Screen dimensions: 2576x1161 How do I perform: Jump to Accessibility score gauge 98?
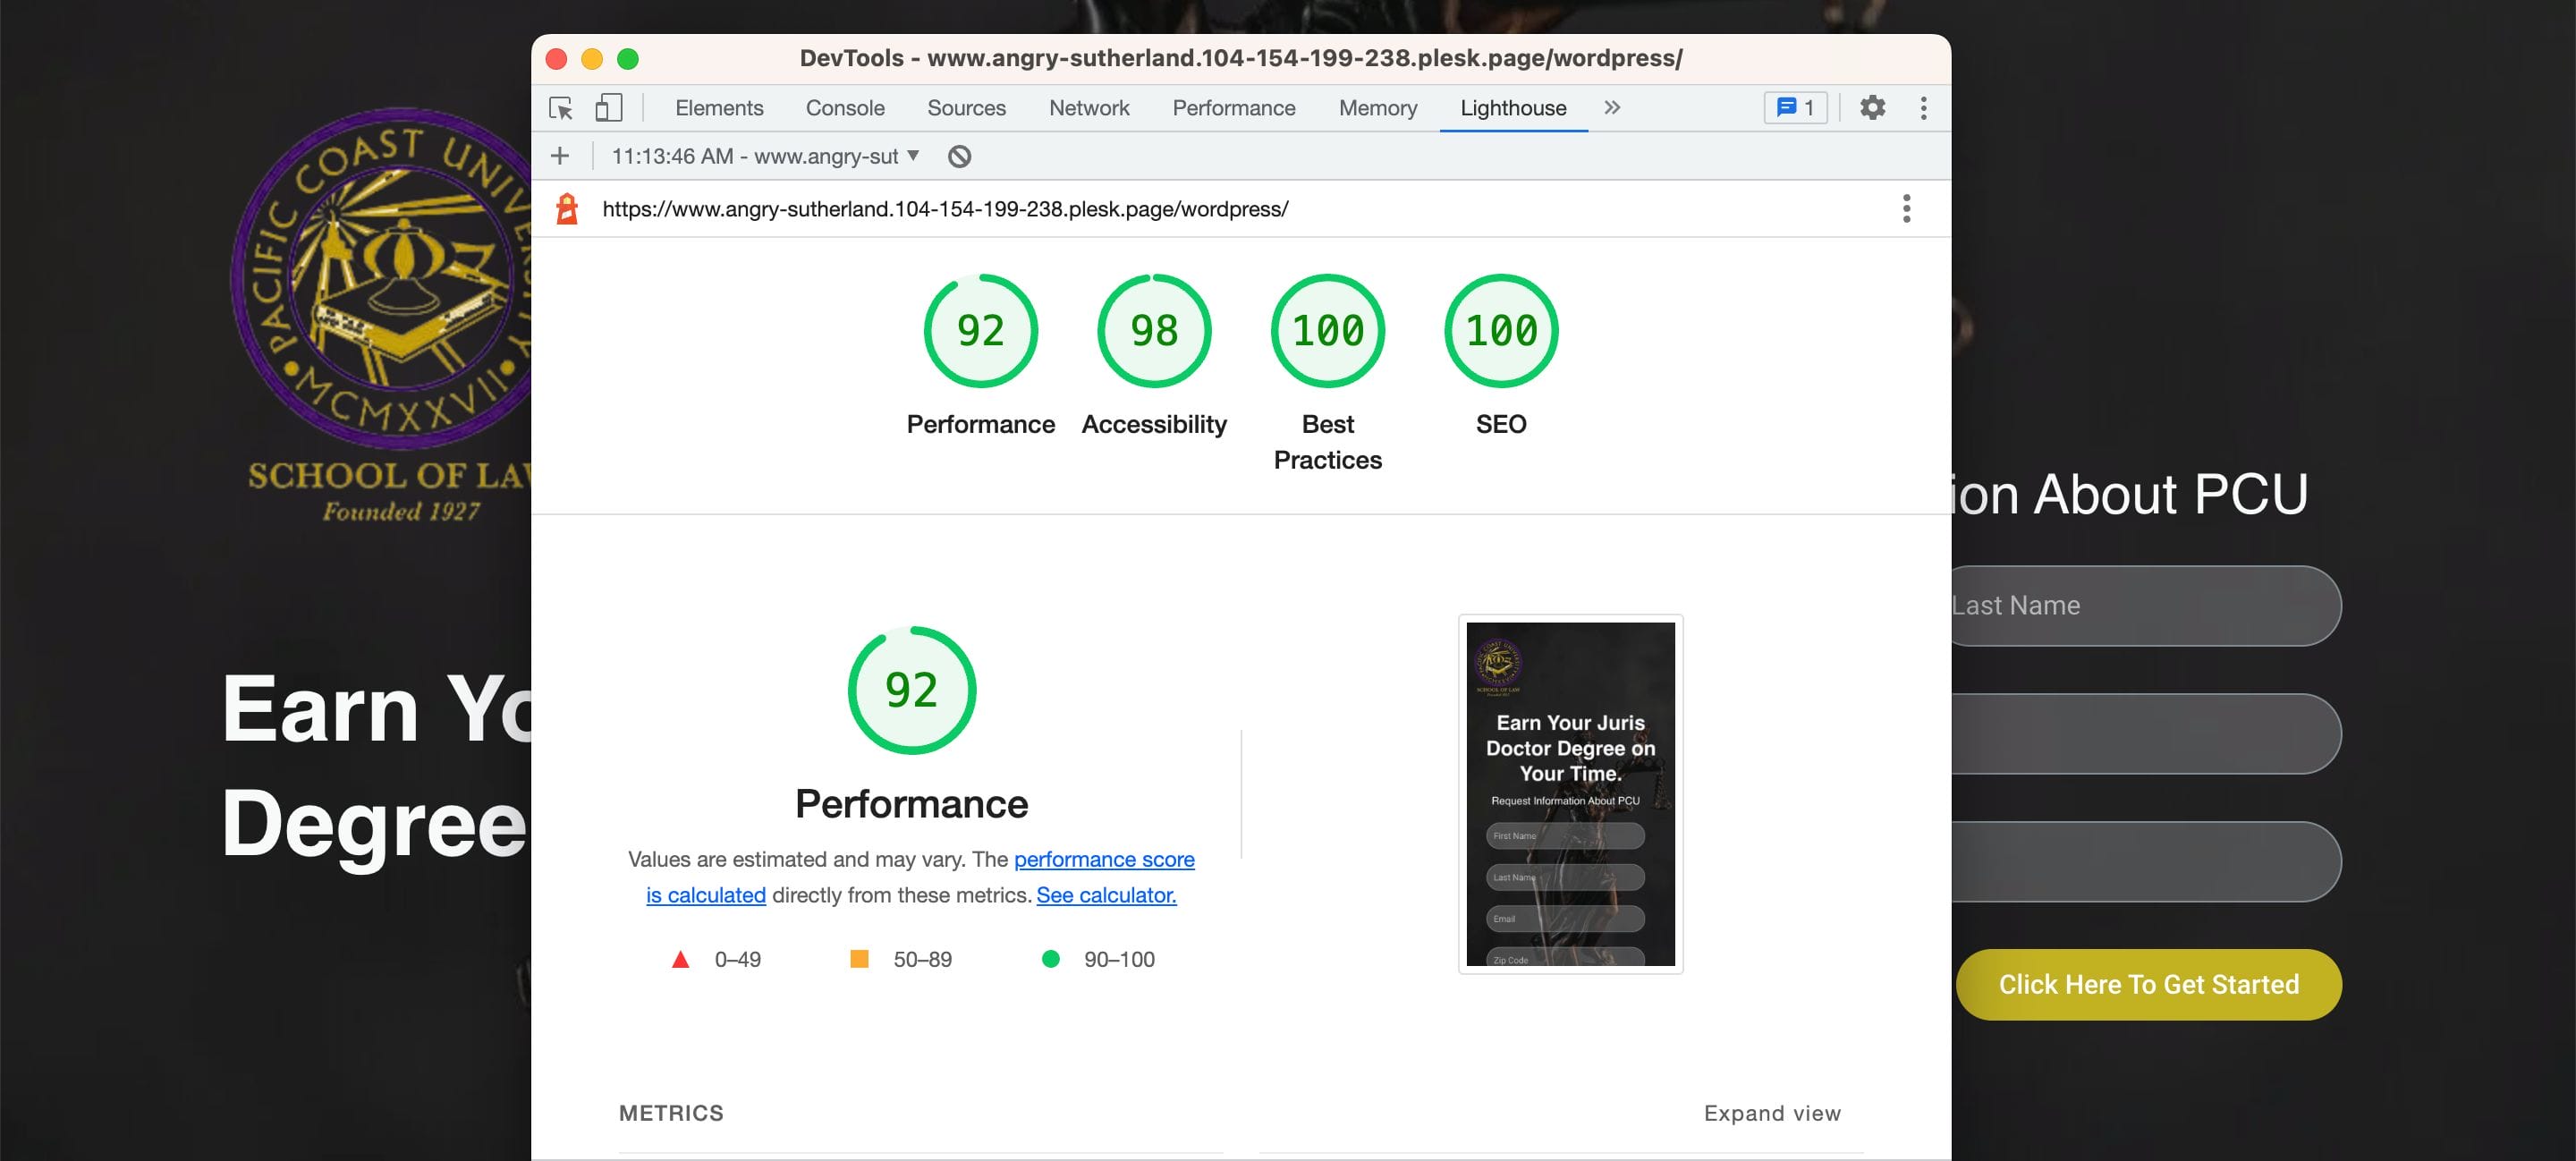1153,331
